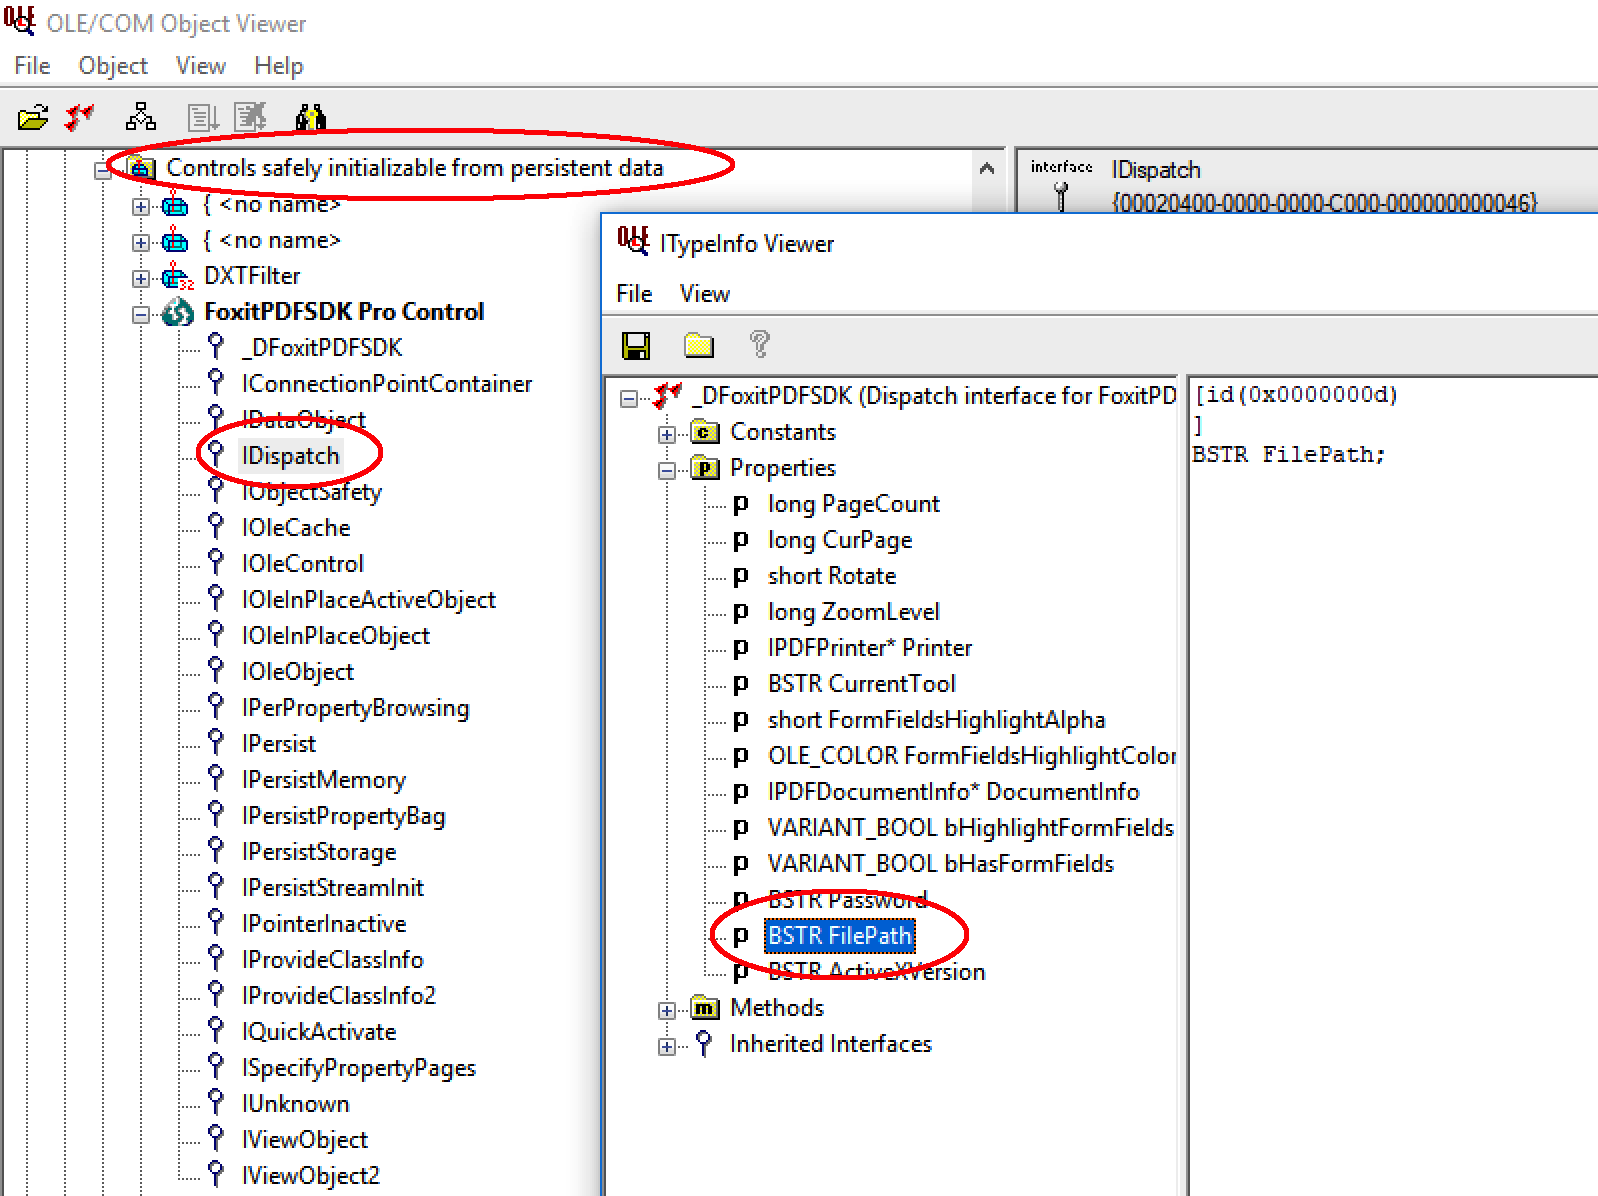Open the Object menu
The height and width of the screenshot is (1196, 1598).
113,66
